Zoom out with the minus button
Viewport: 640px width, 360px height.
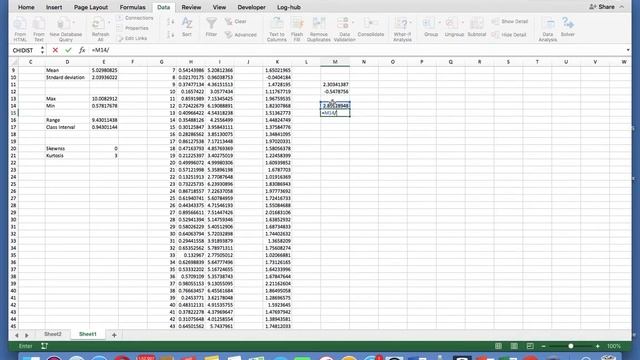(x=543, y=346)
